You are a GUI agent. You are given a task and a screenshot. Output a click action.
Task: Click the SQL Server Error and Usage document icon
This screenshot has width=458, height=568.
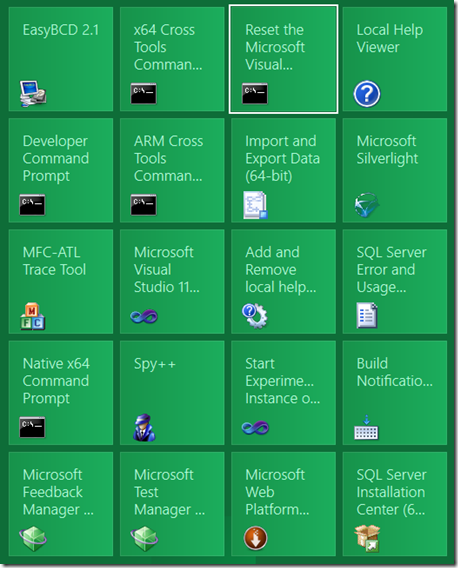click(367, 316)
